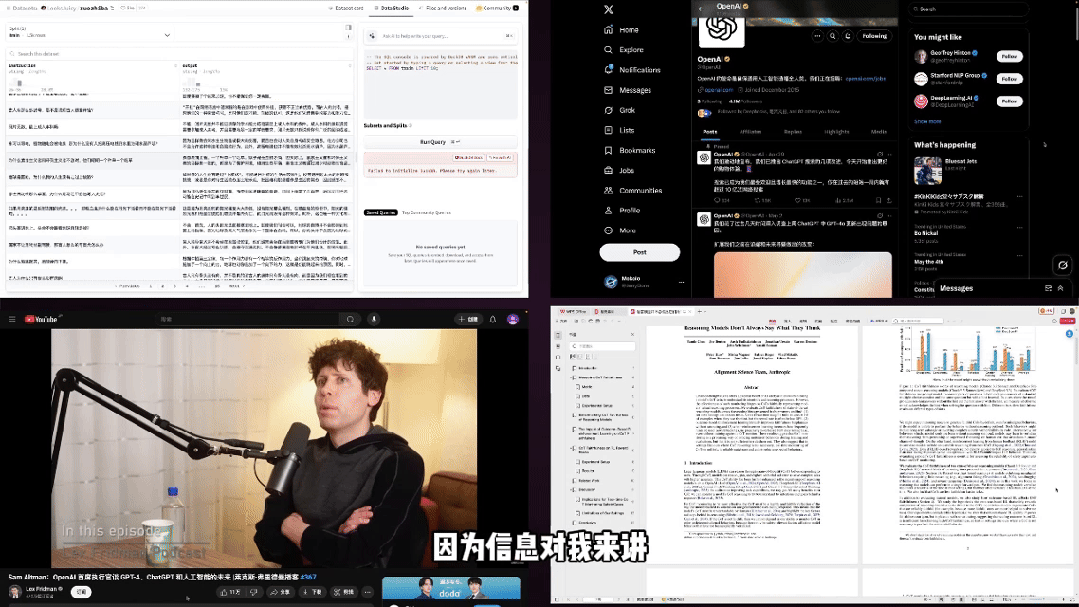Open Notifications in the X sidebar
Screen dimensions: 1079x607
pos(632,70)
